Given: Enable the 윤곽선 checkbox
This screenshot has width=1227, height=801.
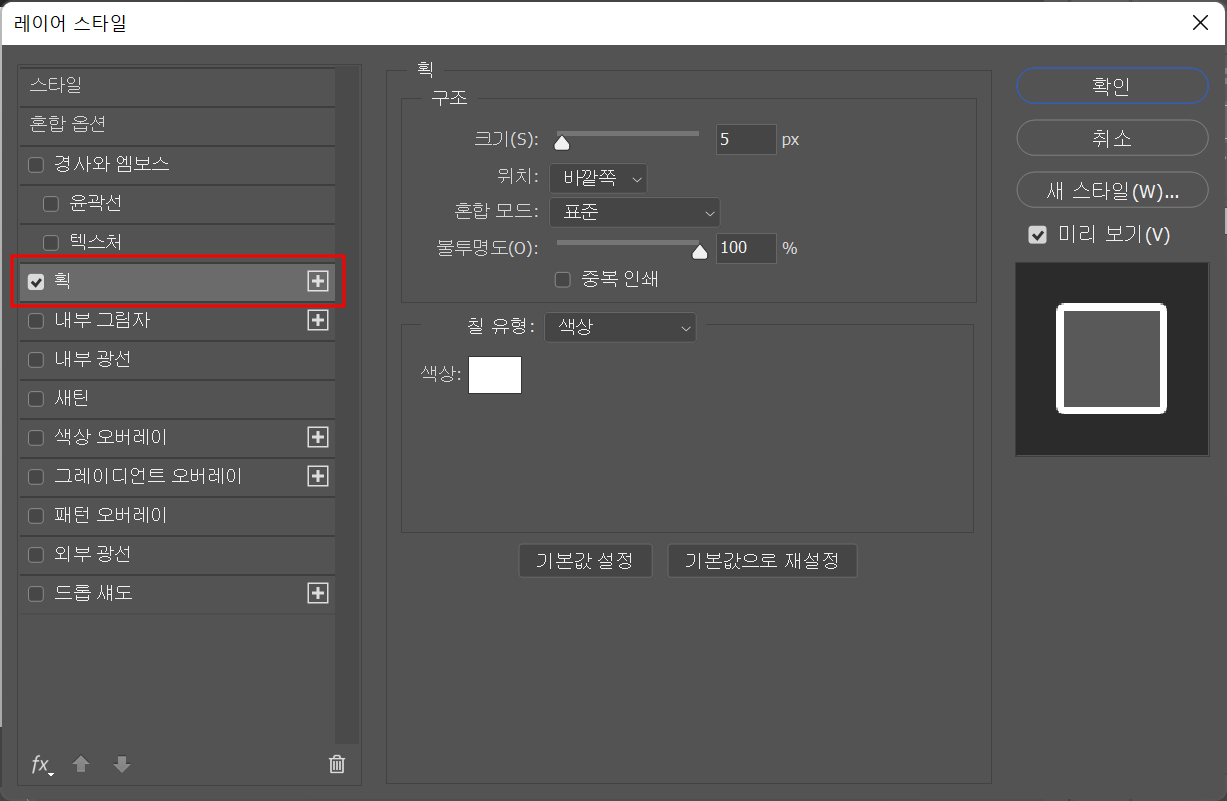Looking at the screenshot, I should 51,204.
